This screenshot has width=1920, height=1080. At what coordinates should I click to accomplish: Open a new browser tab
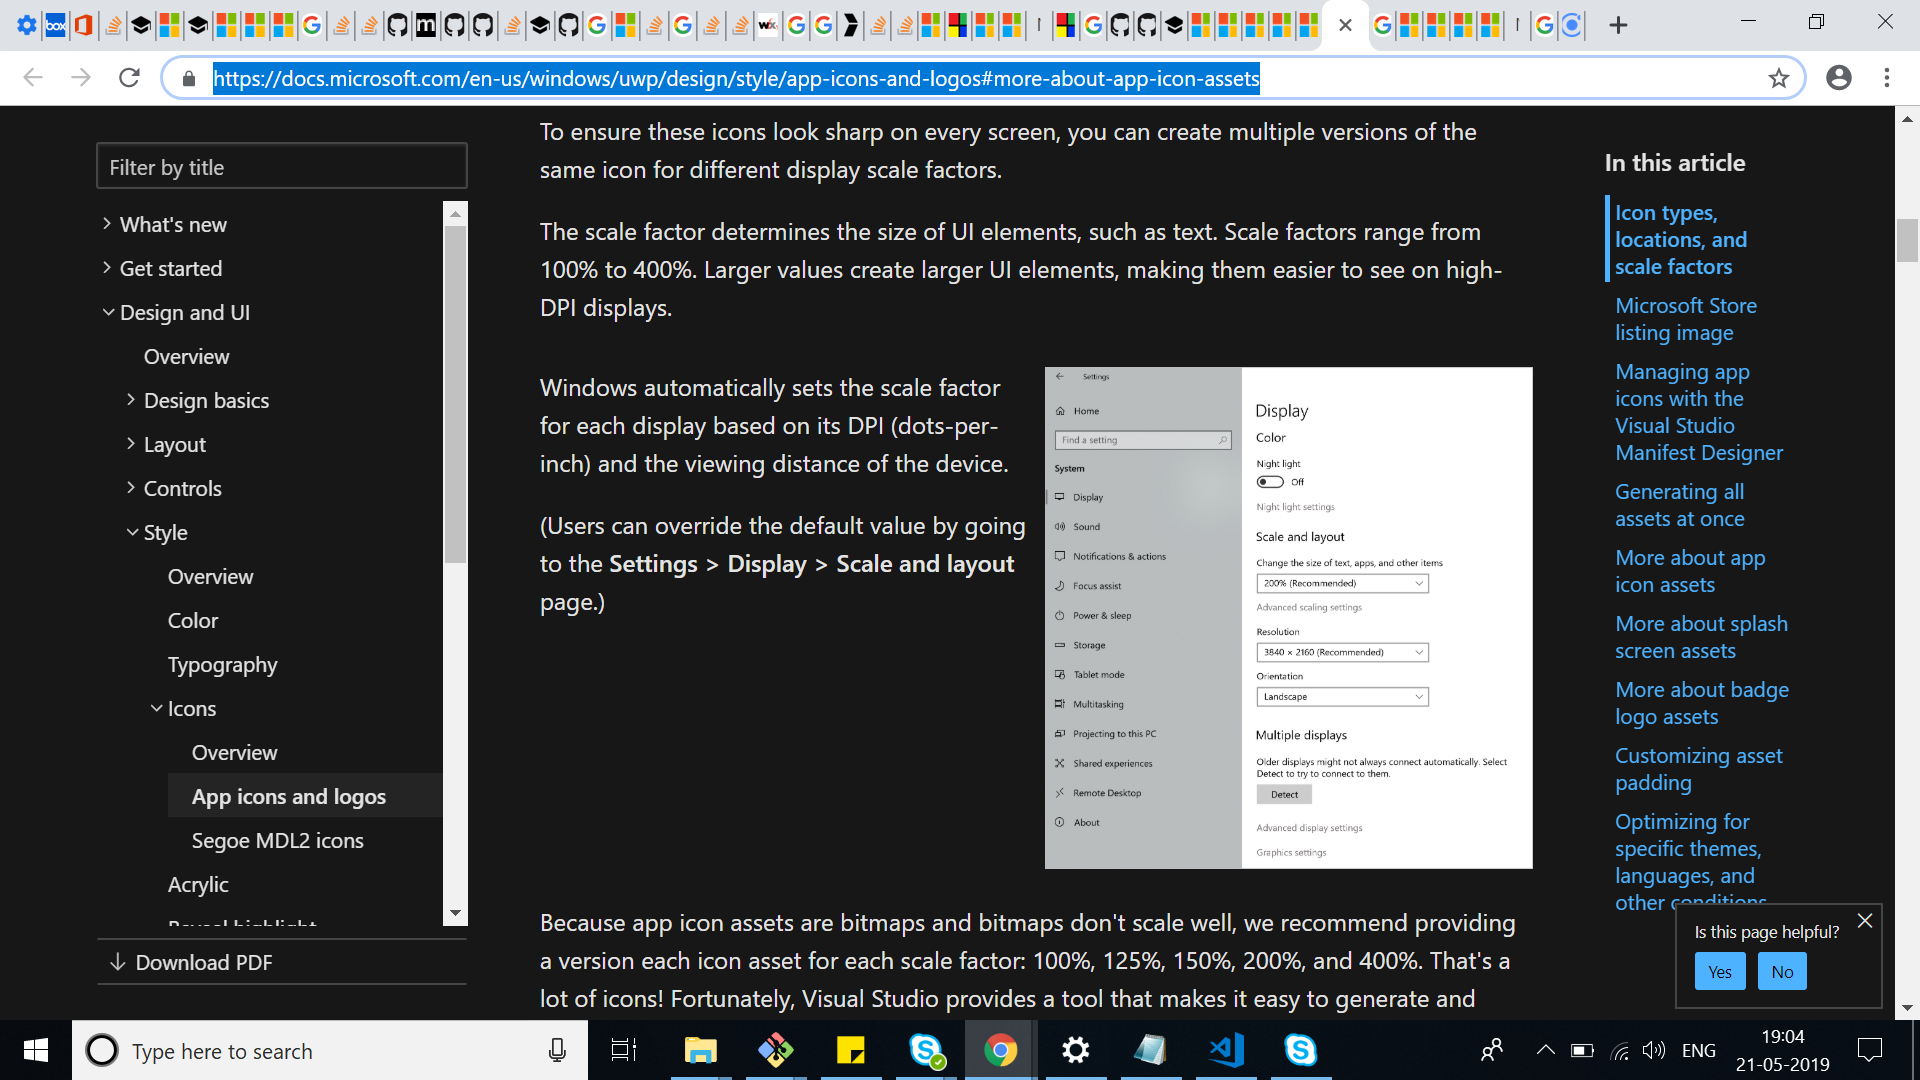coord(1617,25)
